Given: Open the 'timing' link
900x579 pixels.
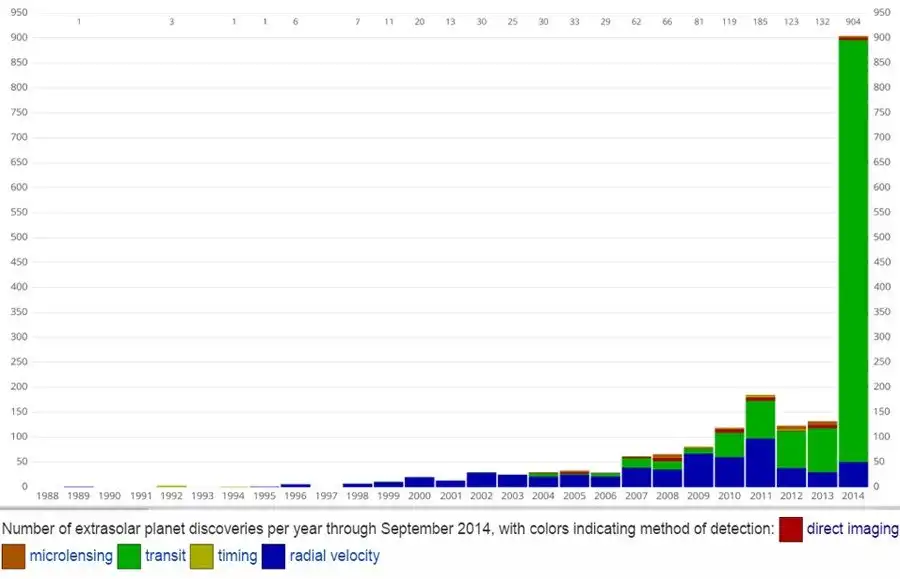Looking at the screenshot, I should pos(238,556).
